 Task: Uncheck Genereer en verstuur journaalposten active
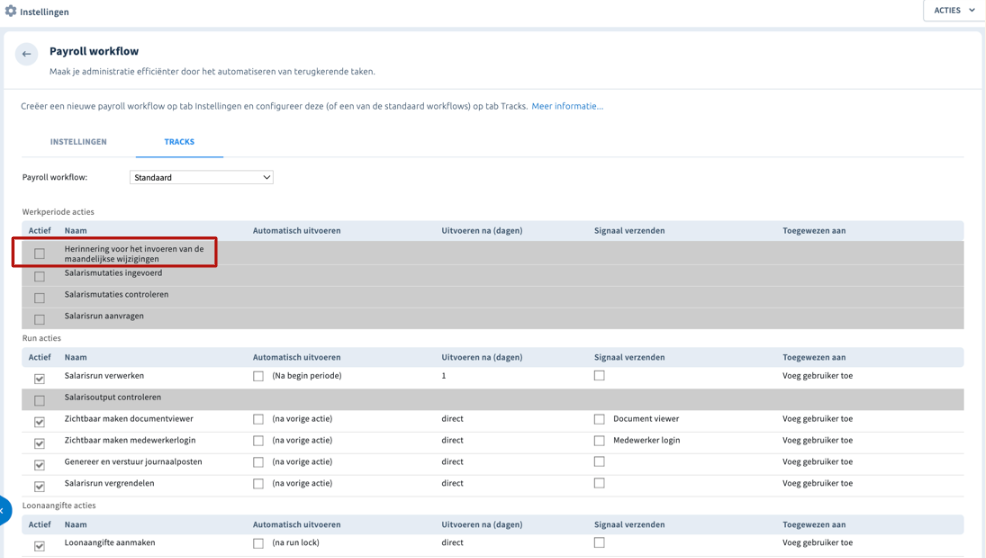[40, 465]
